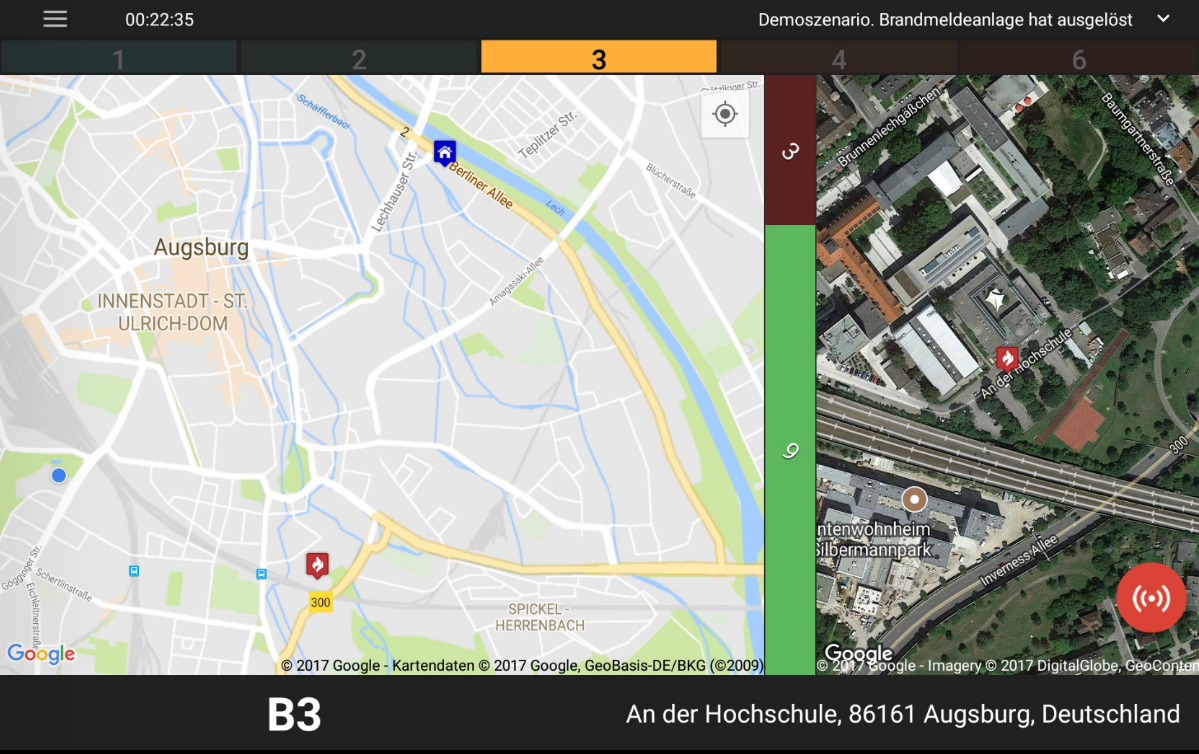Open the Demoszenario Brandmeldeanlage scenario title
The image size is (1199, 754).
[945, 20]
